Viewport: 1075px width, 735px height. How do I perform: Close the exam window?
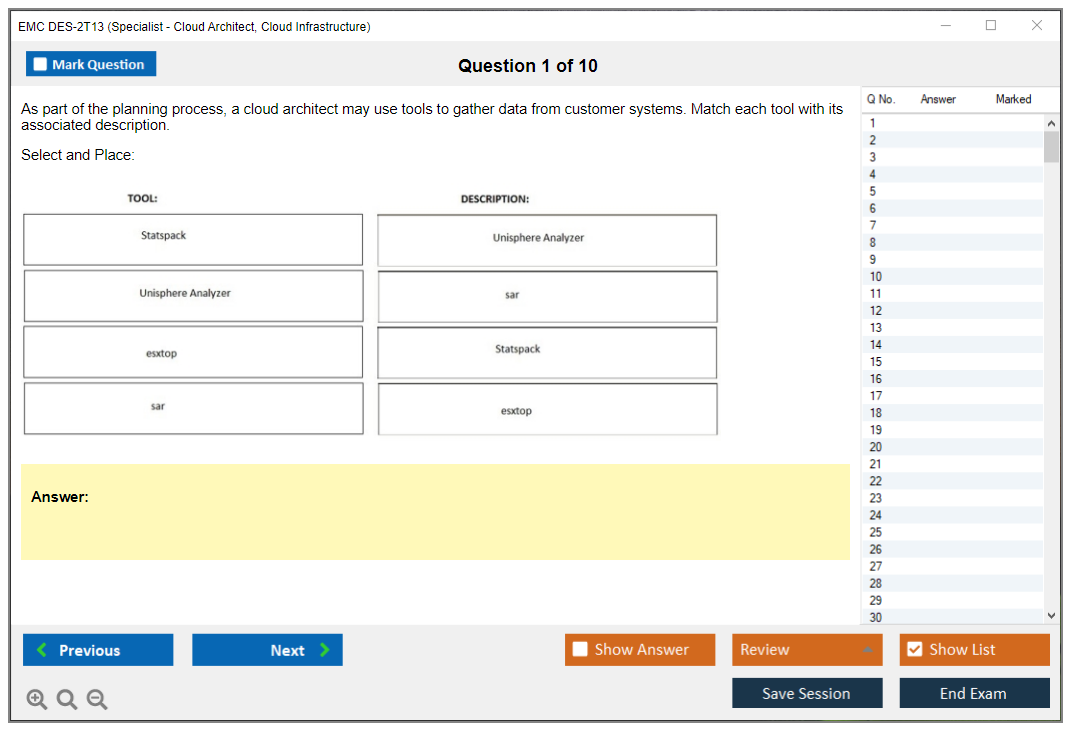point(1037,26)
